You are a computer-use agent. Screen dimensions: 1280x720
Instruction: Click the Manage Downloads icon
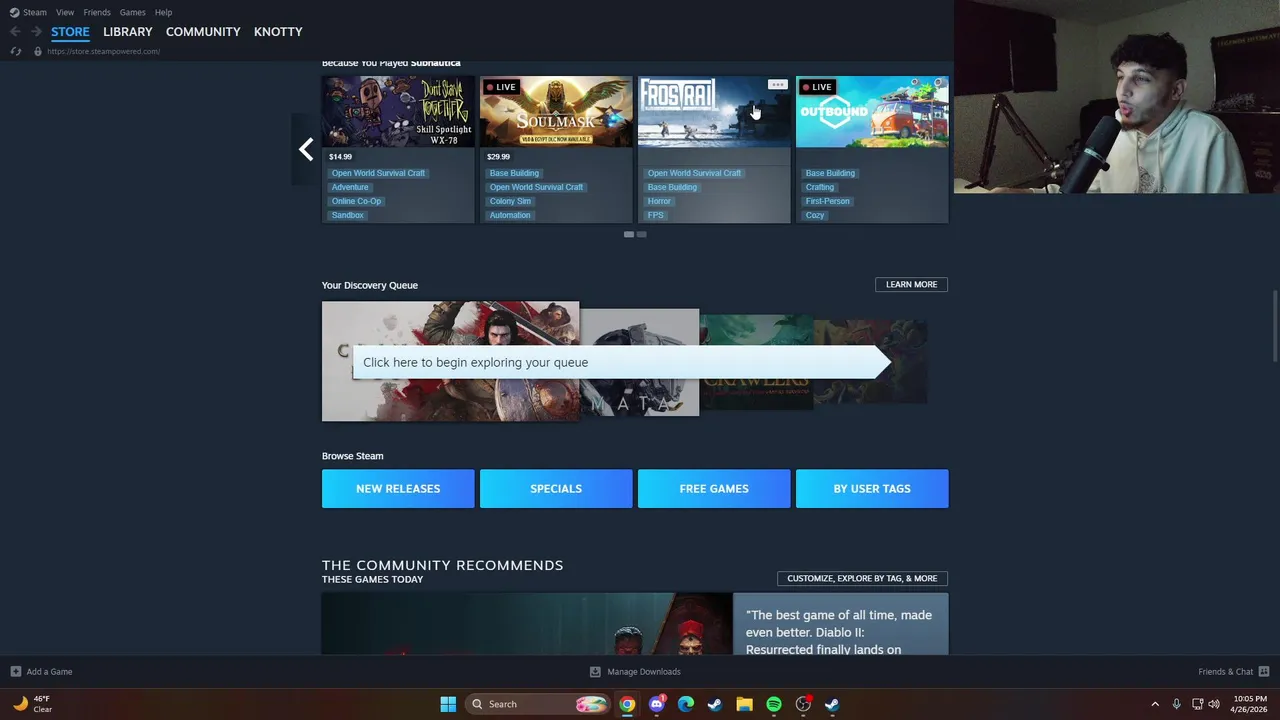pyautogui.click(x=595, y=672)
